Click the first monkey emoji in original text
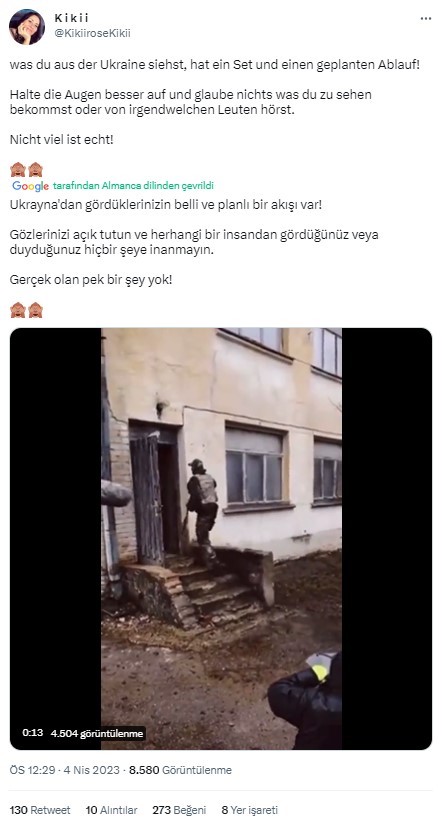The image size is (439, 819). [x=18, y=170]
